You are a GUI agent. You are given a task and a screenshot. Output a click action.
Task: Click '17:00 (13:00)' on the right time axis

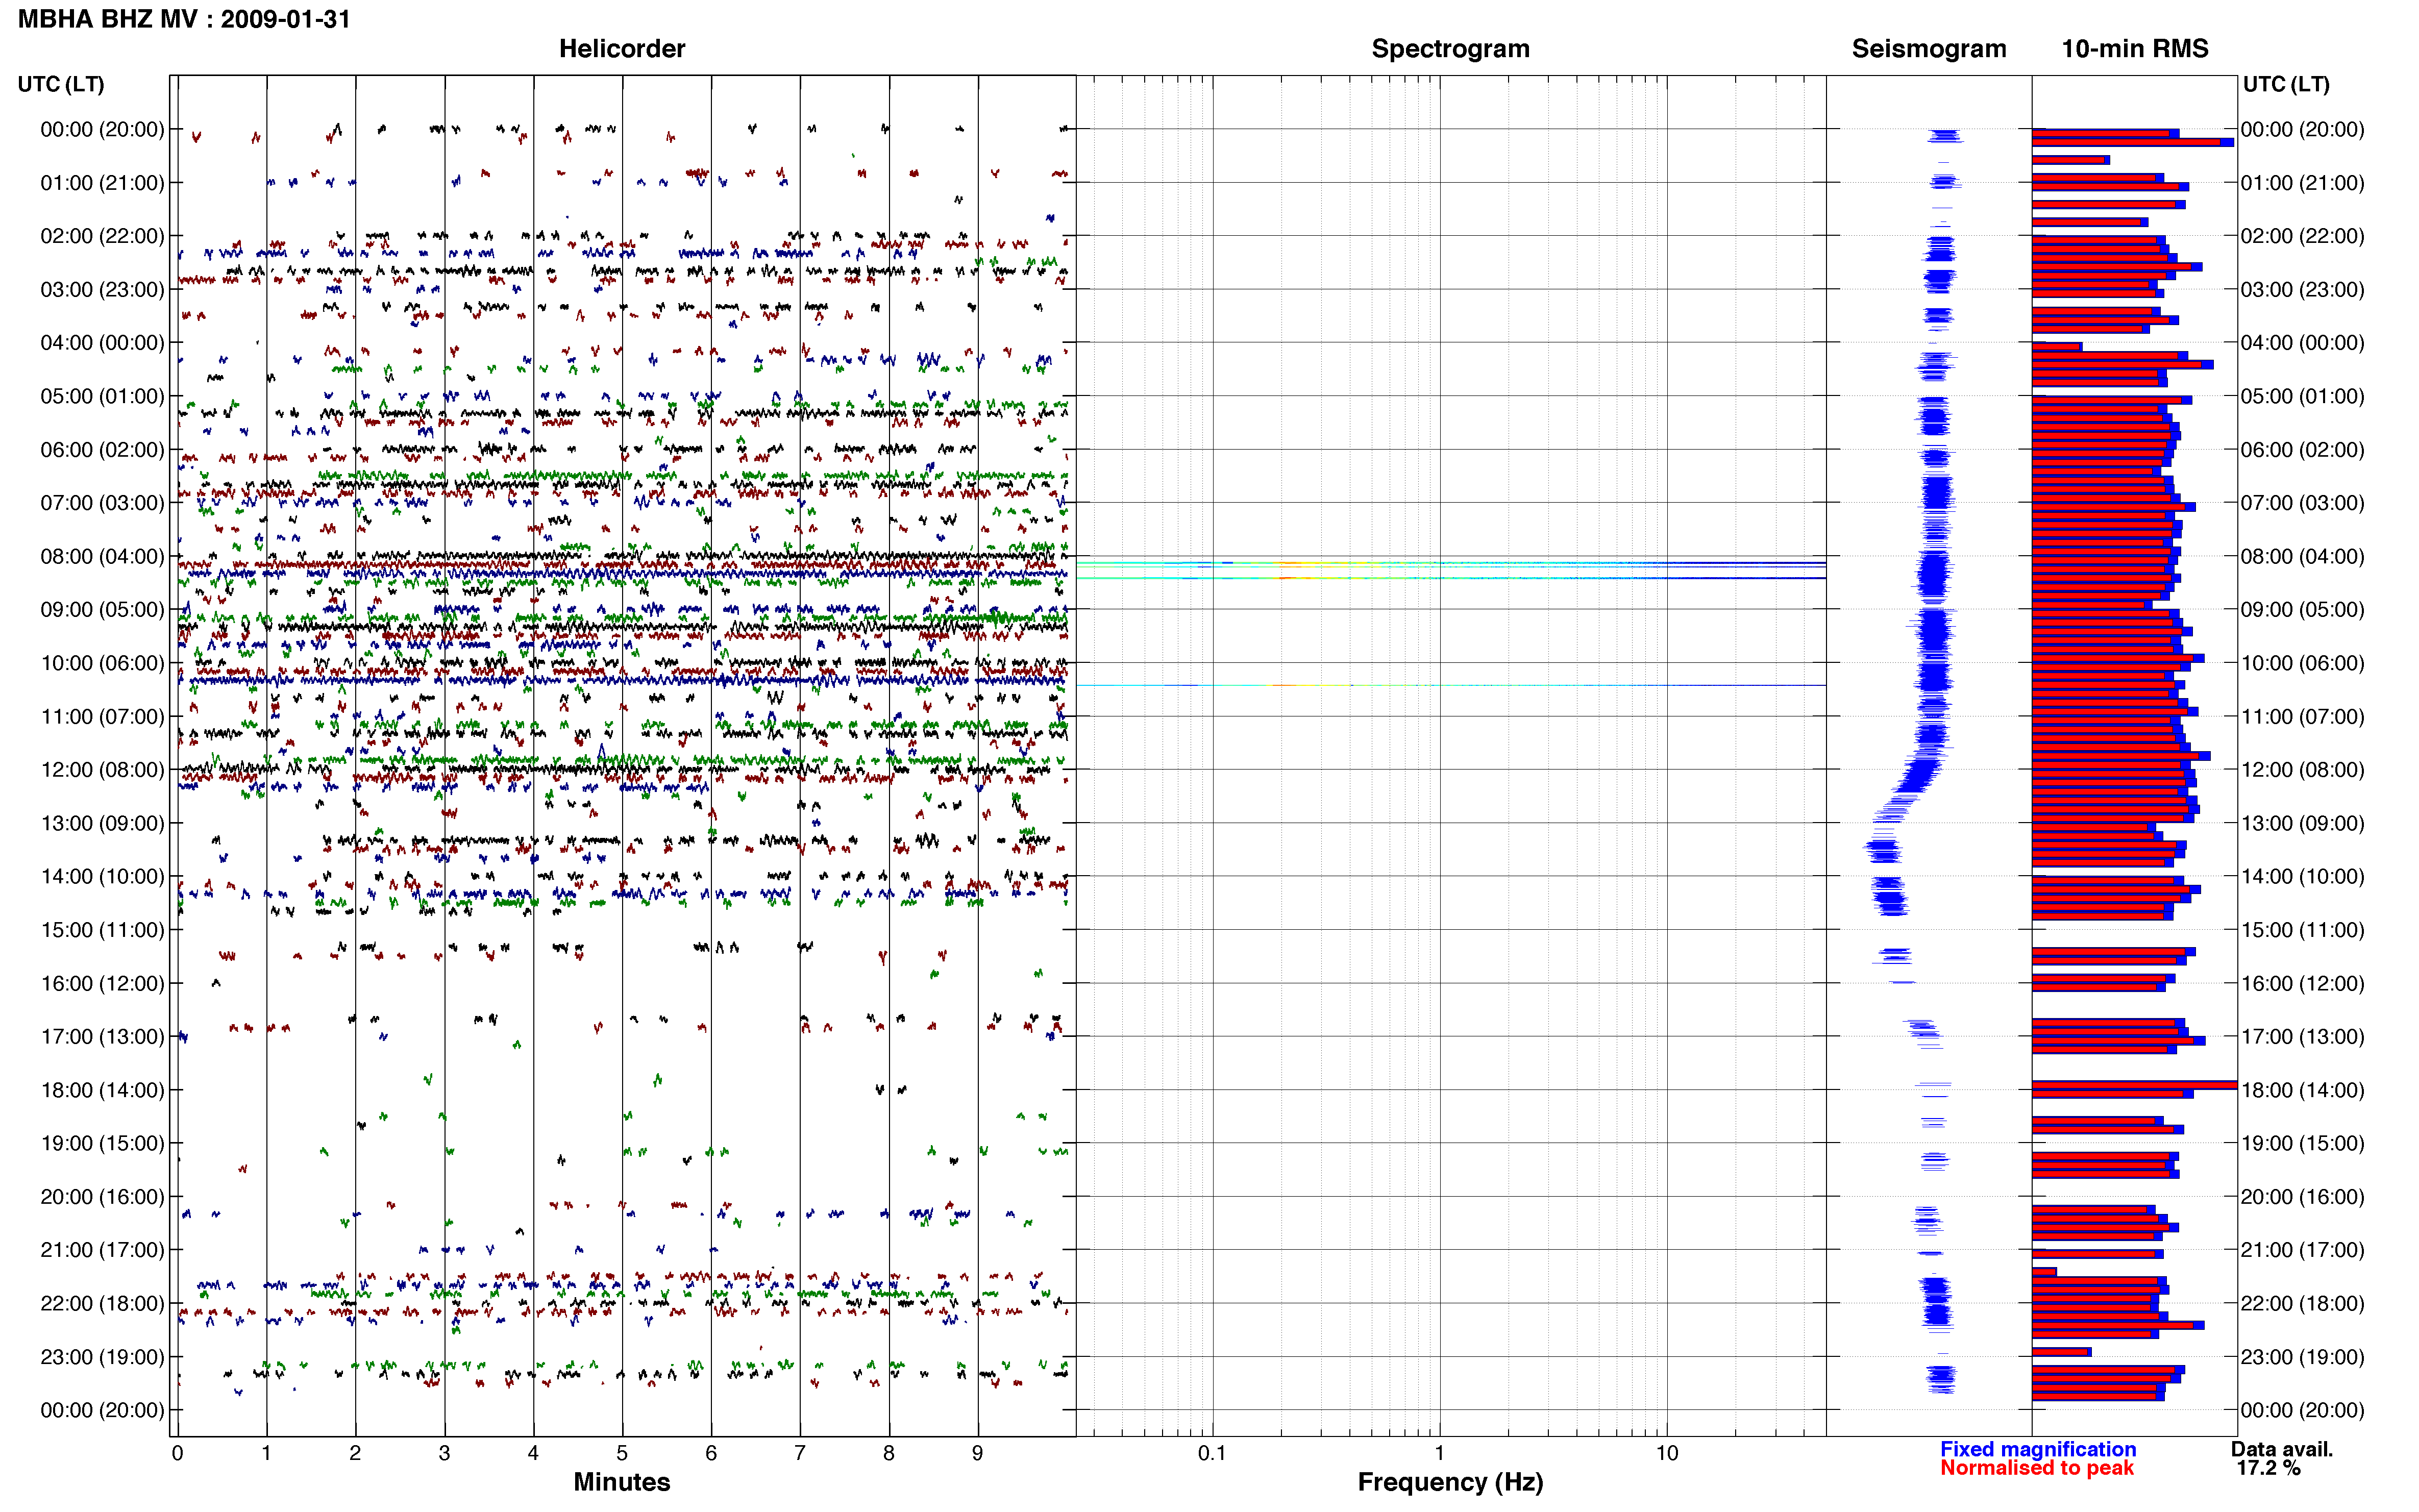coord(2302,1037)
